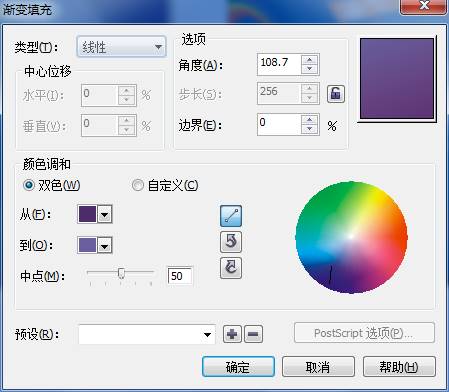Expand the 预设 preset combo box
The height and width of the screenshot is (392, 449).
coord(147,334)
